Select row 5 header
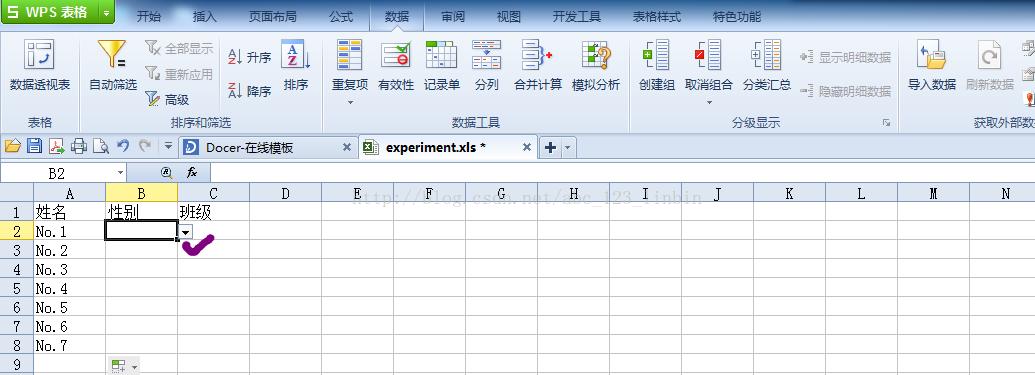 click(x=17, y=289)
